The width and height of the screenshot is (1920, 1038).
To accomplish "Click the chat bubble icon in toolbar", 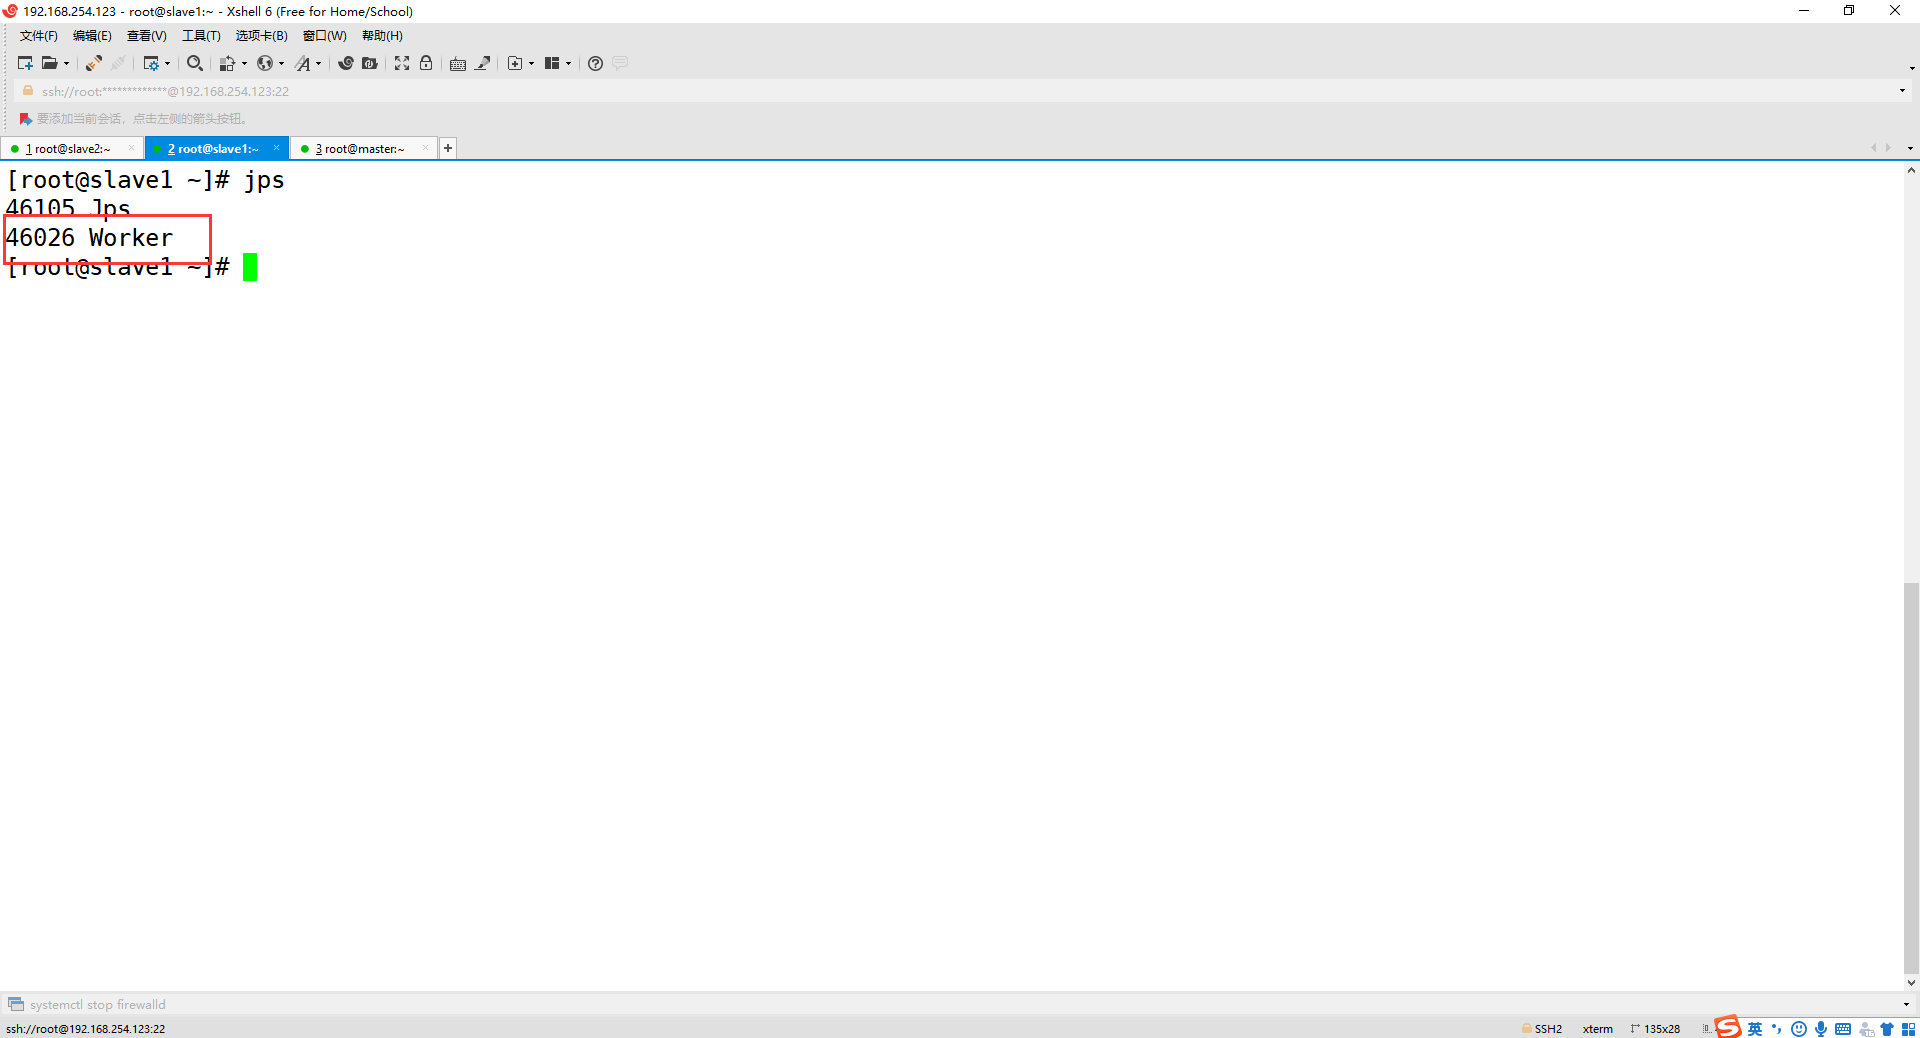I will (620, 63).
